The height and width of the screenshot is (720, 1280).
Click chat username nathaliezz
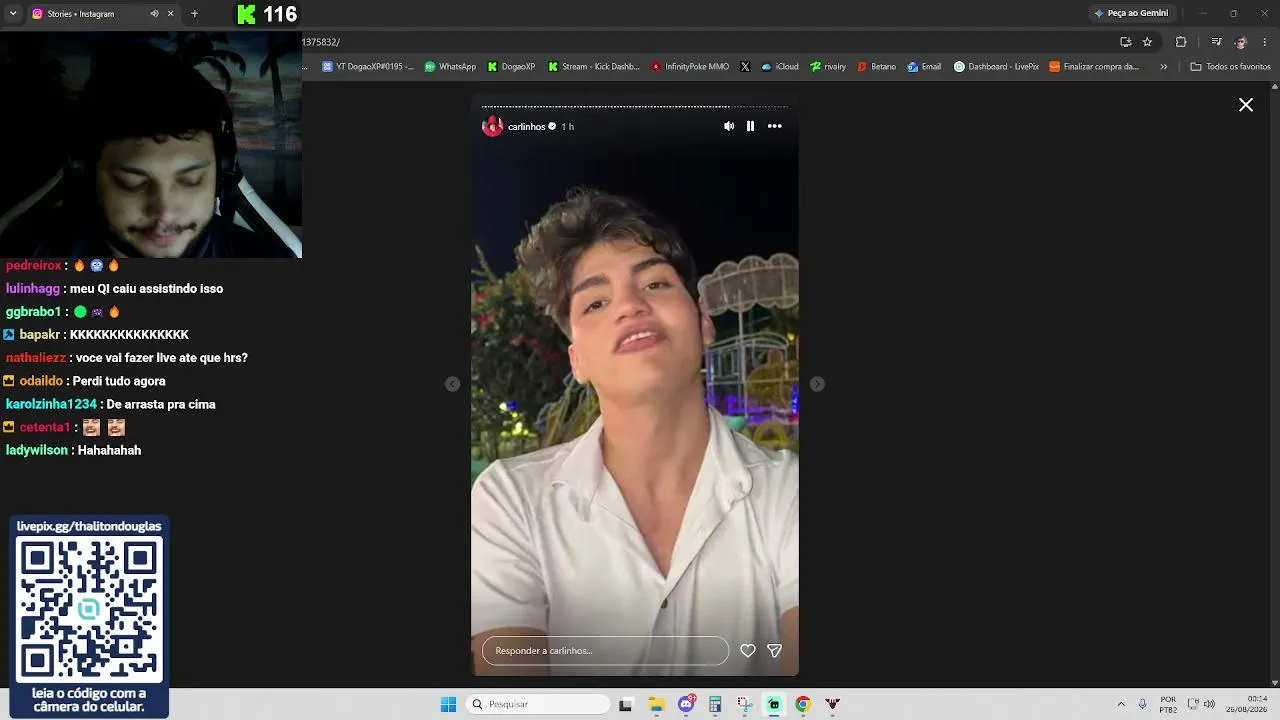click(36, 358)
